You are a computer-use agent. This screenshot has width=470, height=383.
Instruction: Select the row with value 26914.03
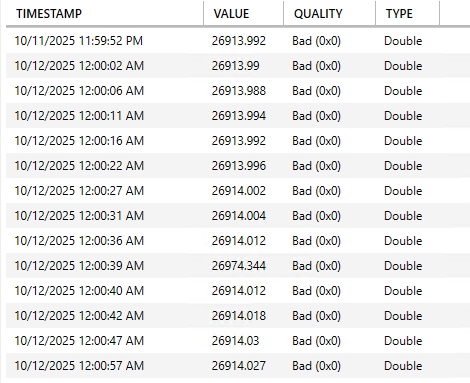point(238,341)
